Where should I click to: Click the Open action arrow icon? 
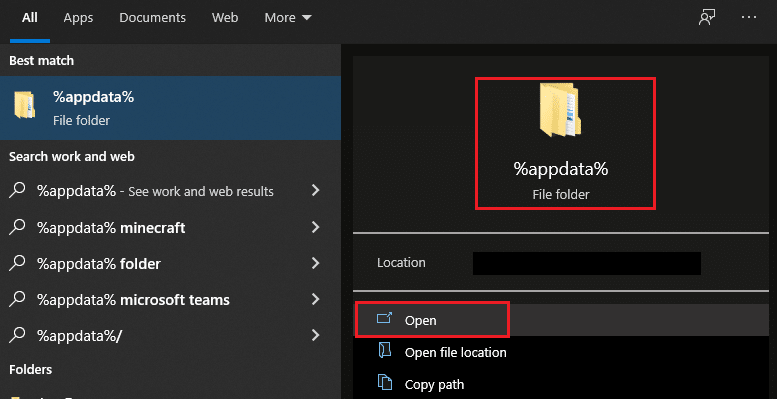pos(384,318)
